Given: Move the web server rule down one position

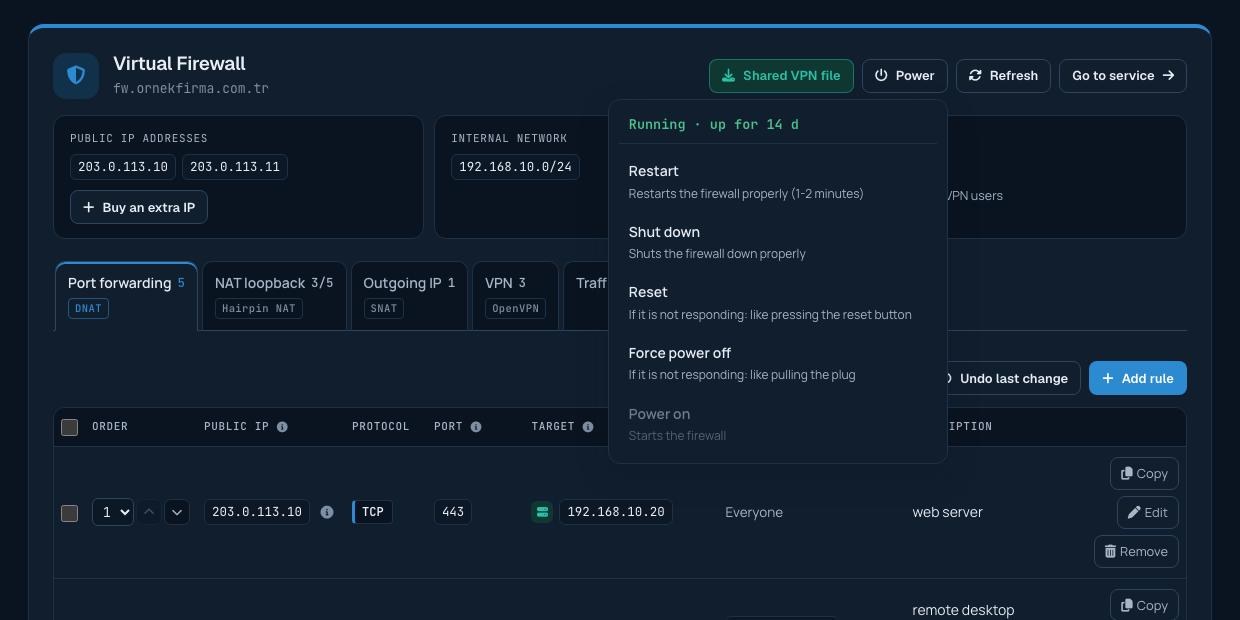Looking at the screenshot, I should pyautogui.click(x=177, y=512).
